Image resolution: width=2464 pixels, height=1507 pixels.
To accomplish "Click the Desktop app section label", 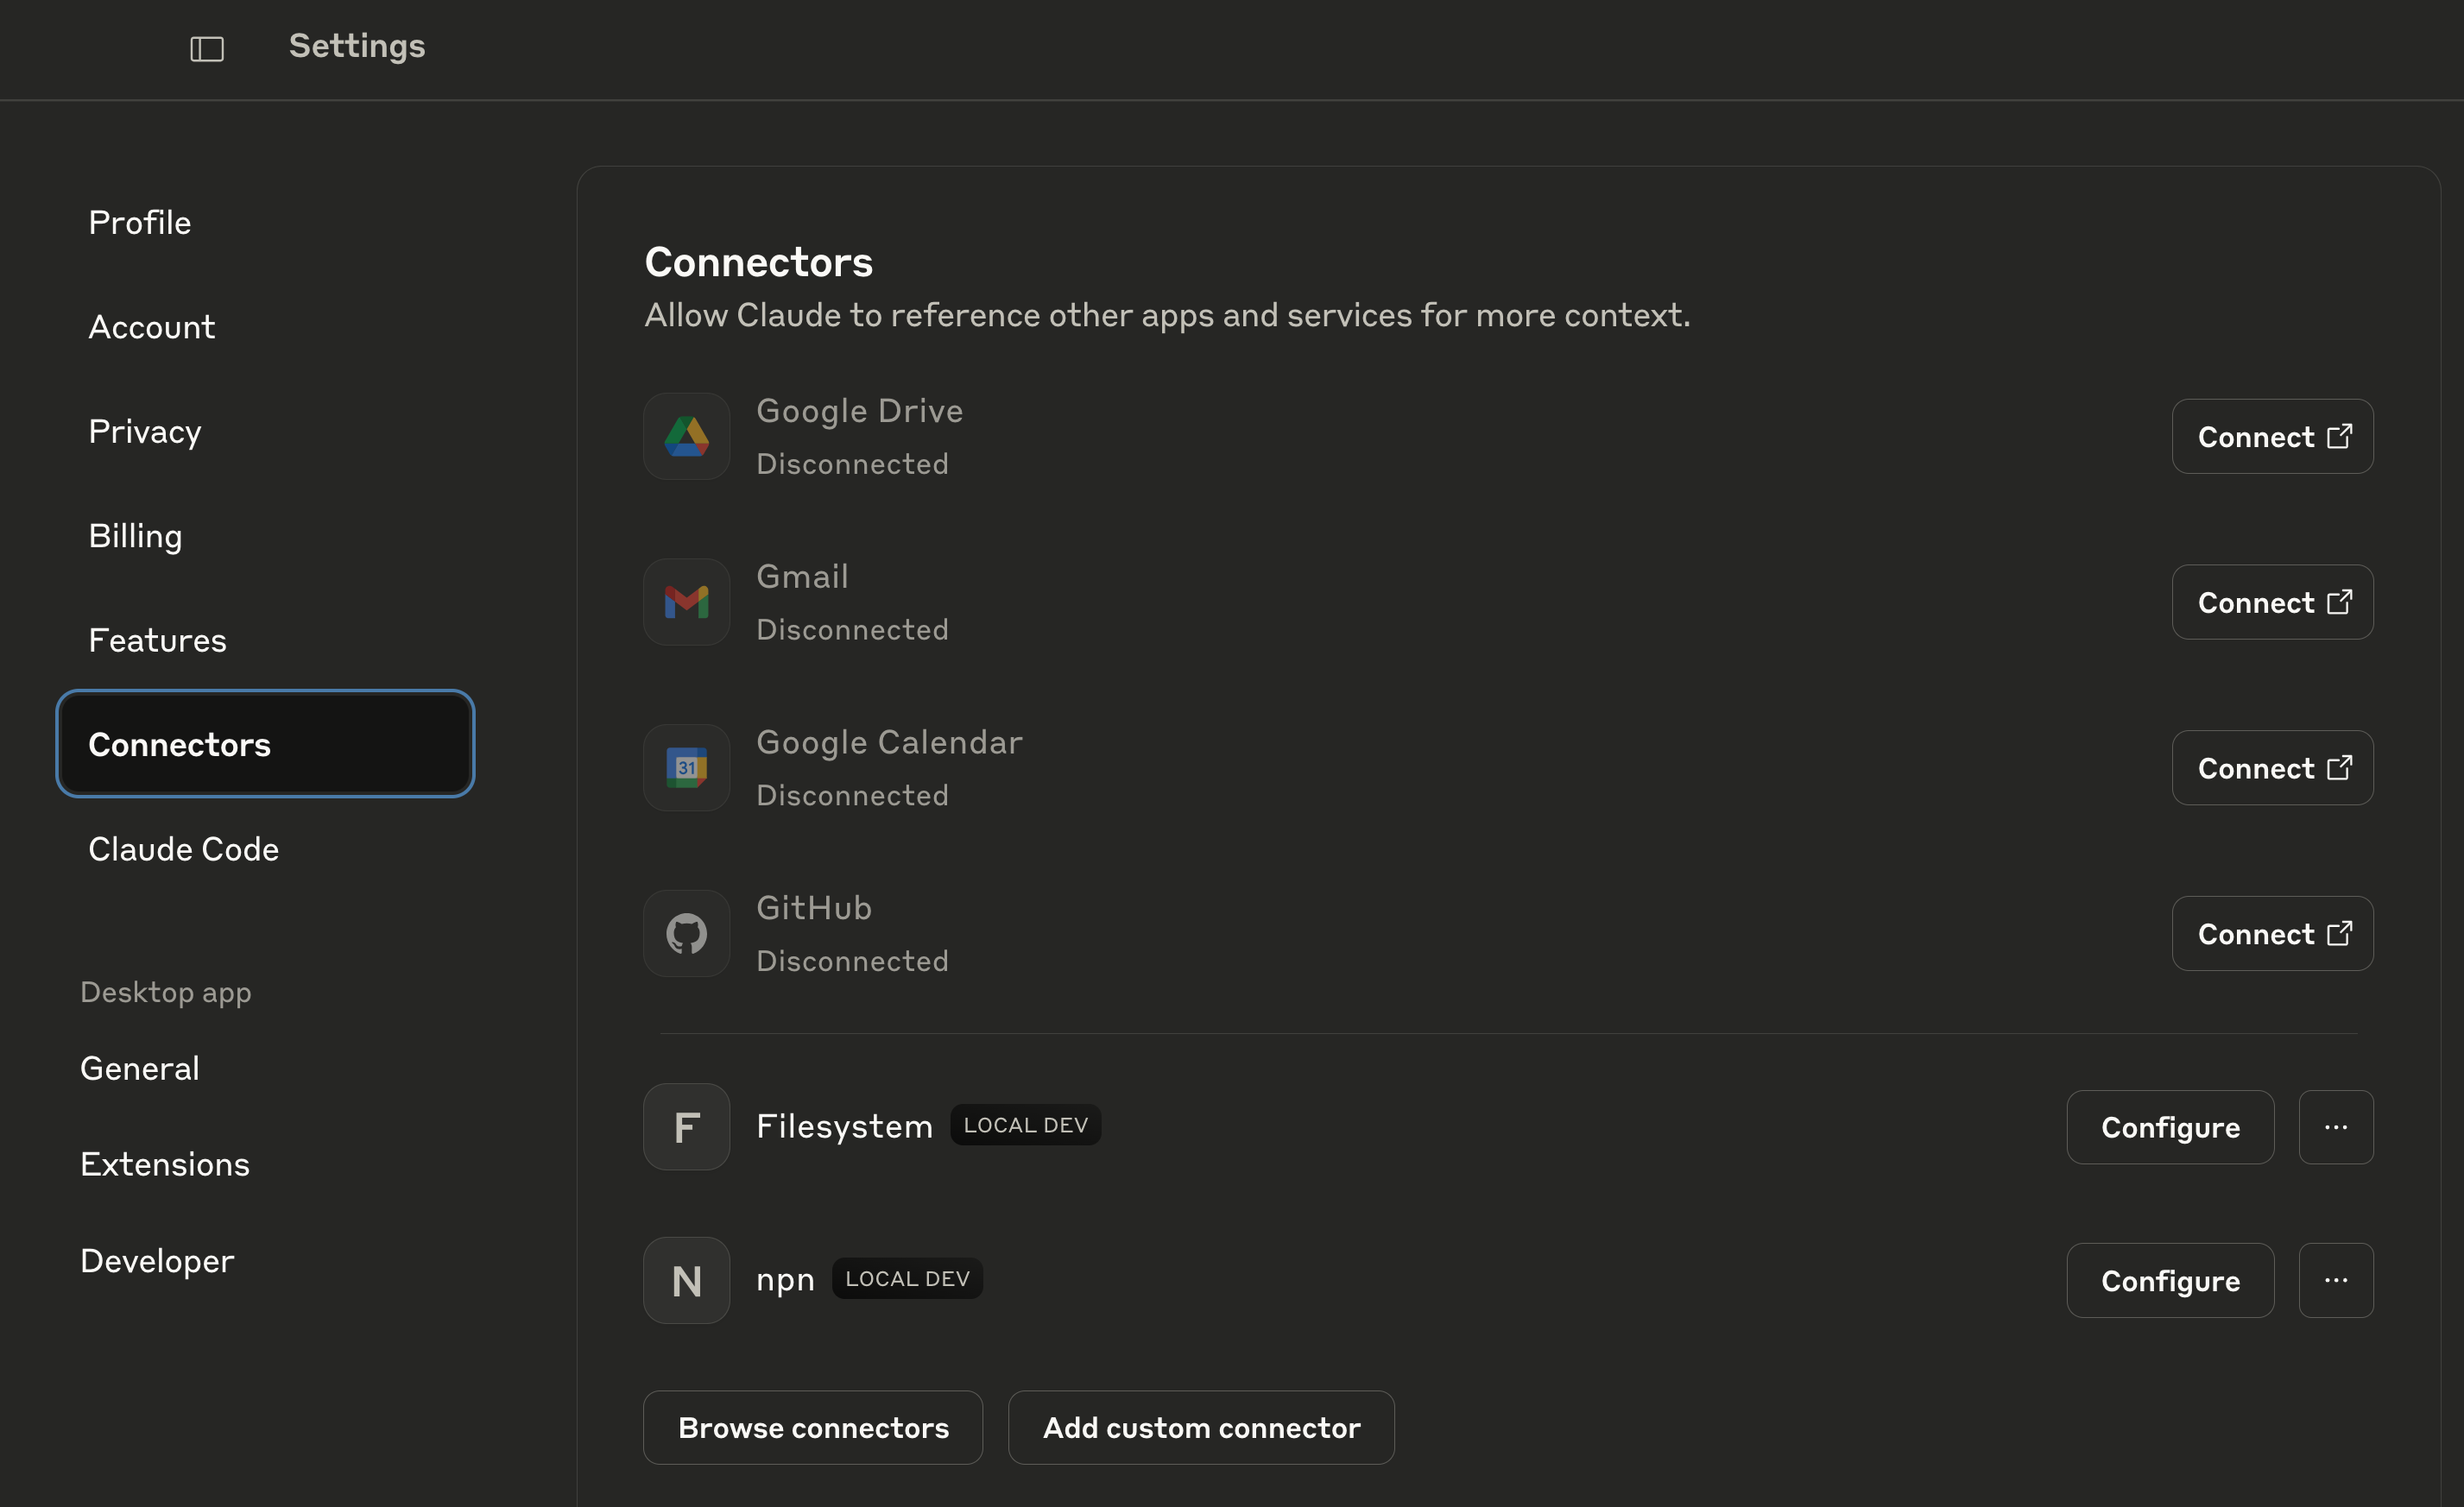I will 165,993.
